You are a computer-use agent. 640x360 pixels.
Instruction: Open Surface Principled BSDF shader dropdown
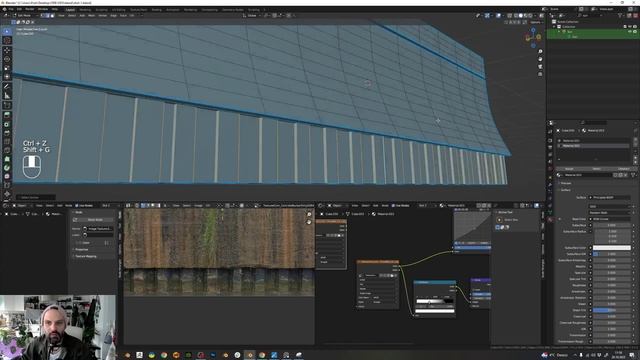click(x=610, y=197)
